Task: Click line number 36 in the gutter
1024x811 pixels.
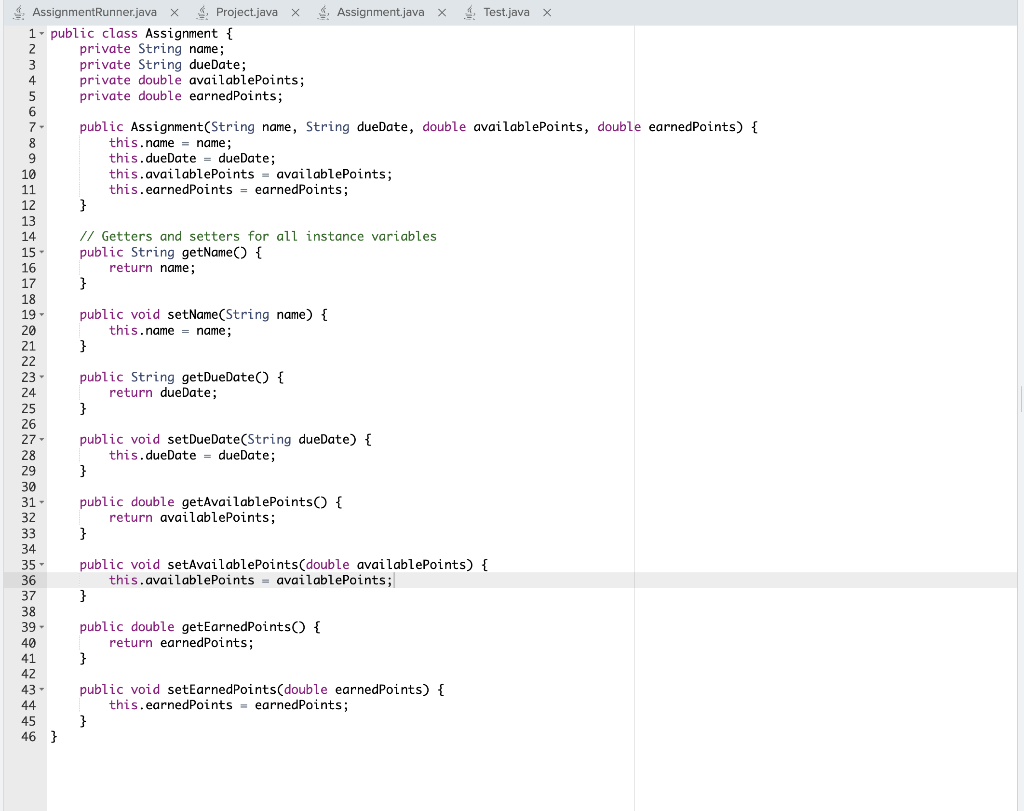Action: click(x=29, y=580)
